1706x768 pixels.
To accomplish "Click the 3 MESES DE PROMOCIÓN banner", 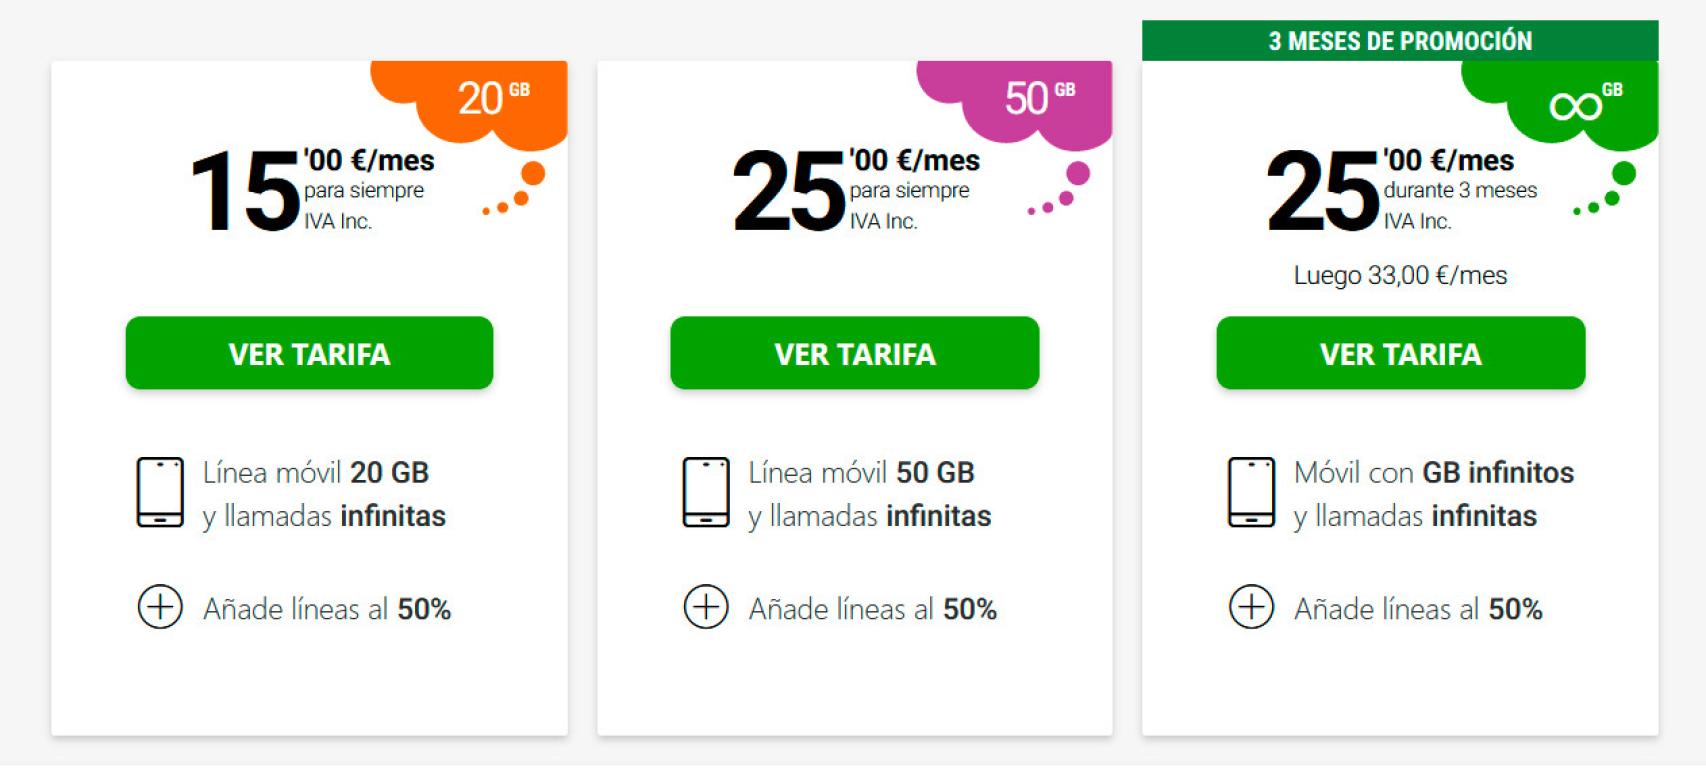I will (1400, 41).
